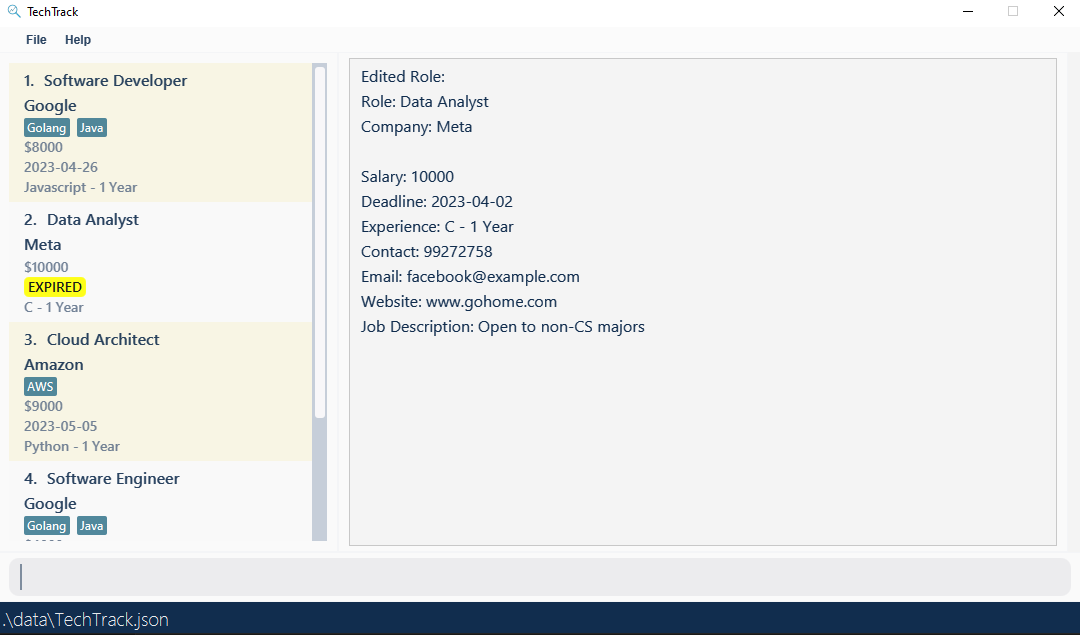Screen dimensions: 1080x635
Task: Open the Help menu
Action: coord(78,40)
